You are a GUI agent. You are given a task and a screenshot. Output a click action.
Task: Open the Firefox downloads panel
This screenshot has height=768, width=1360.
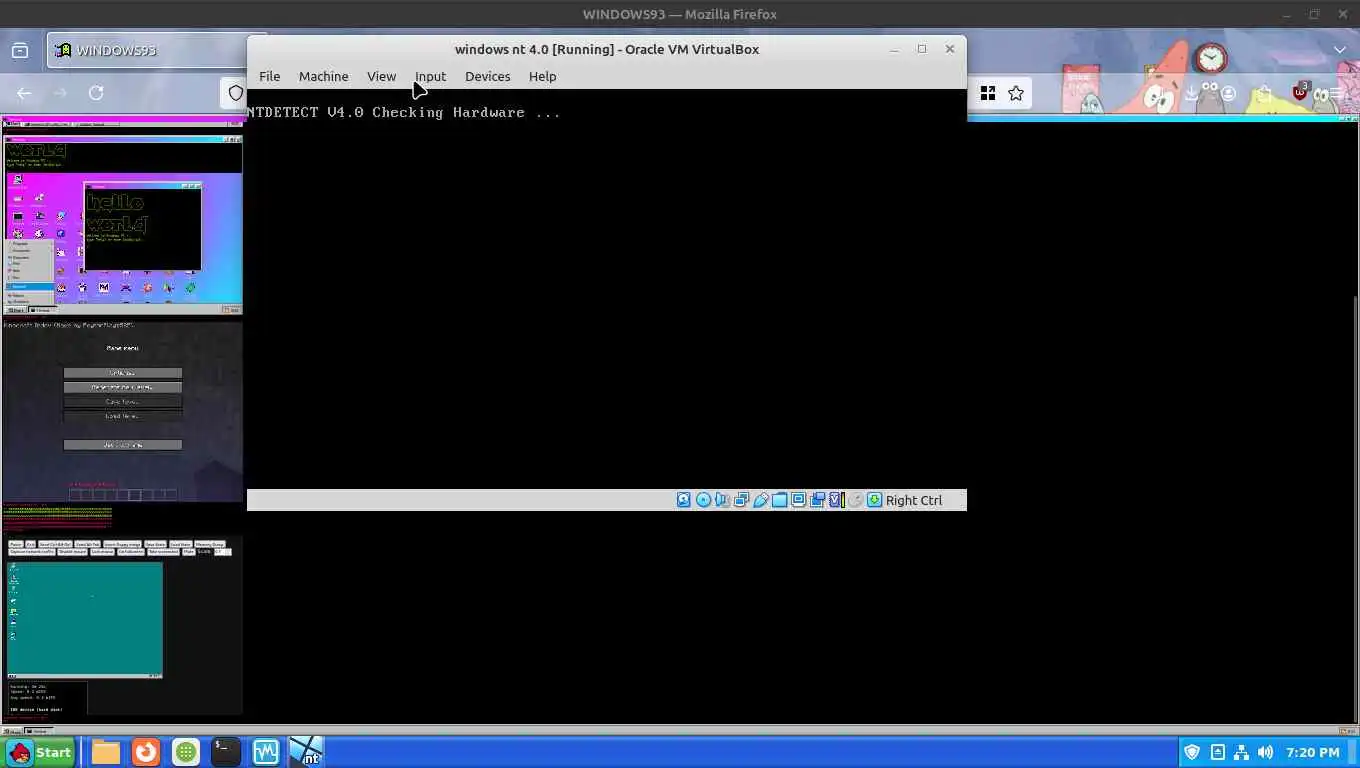(x=1191, y=93)
